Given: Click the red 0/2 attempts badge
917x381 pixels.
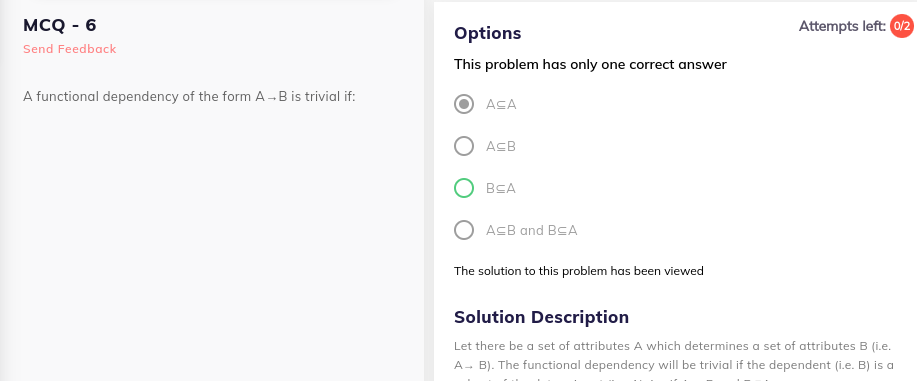Looking at the screenshot, I should coord(901,26).
